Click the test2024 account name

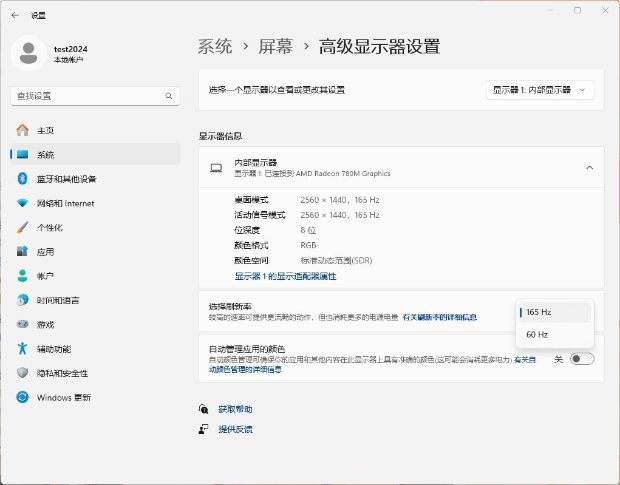coord(70,49)
